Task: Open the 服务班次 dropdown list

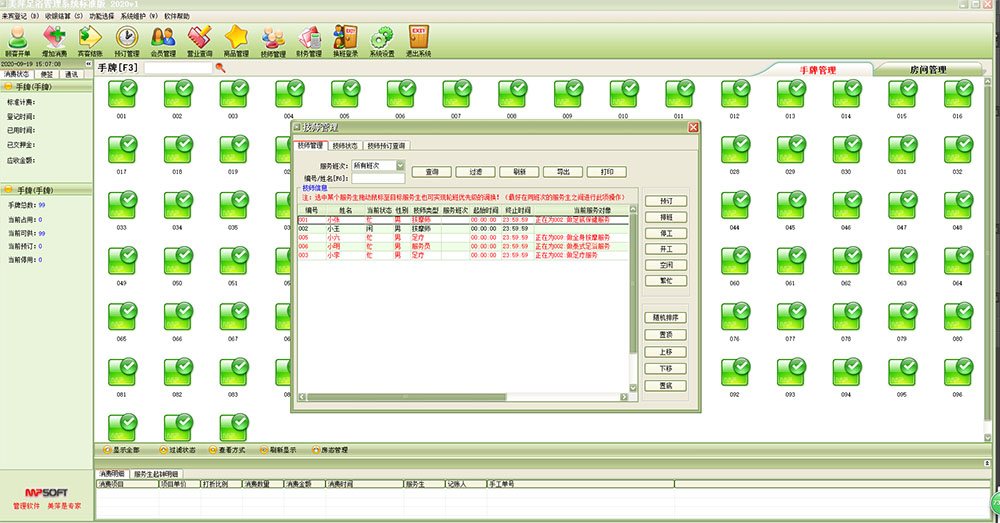Action: (x=400, y=165)
